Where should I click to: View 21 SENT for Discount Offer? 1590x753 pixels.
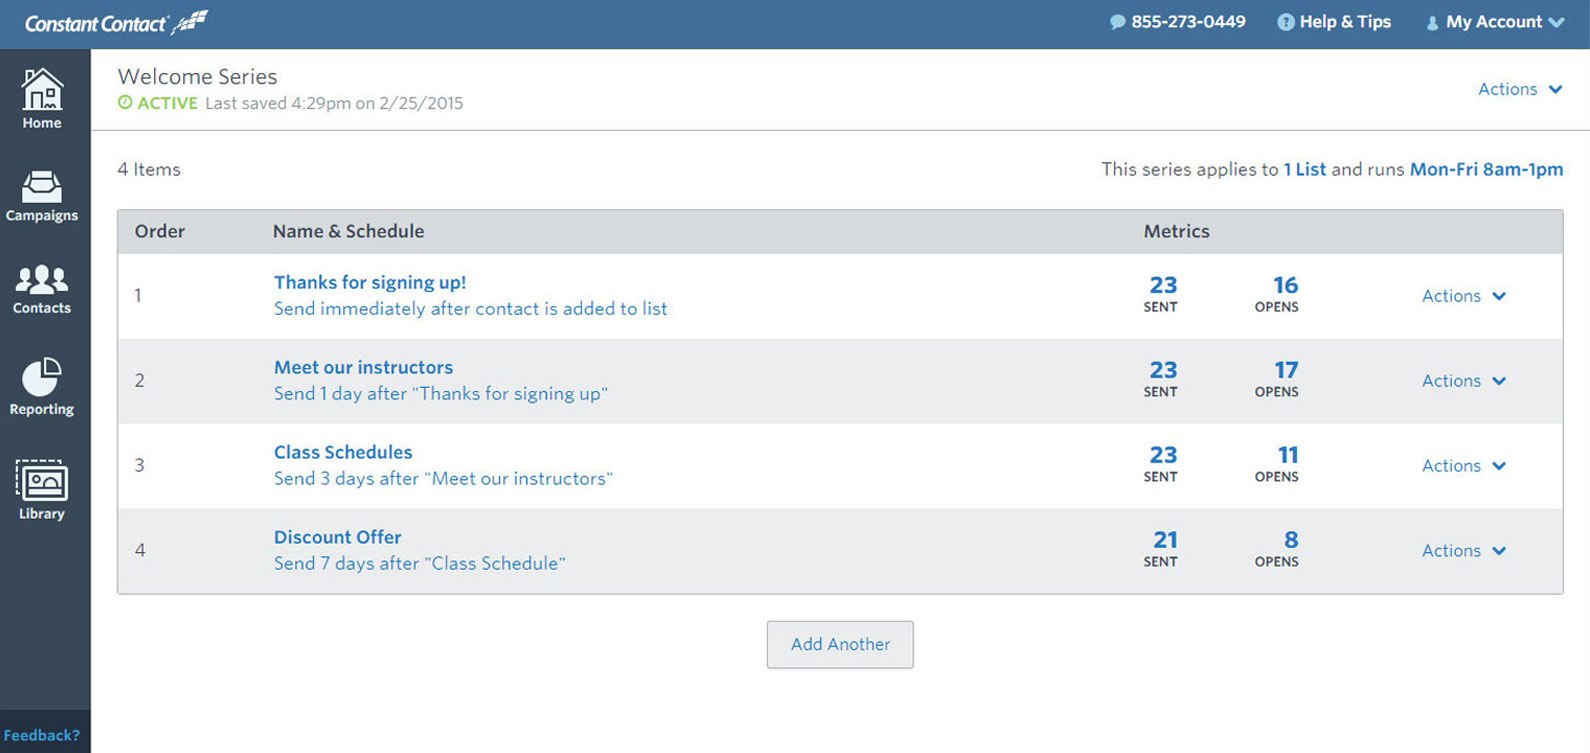[1162, 549]
